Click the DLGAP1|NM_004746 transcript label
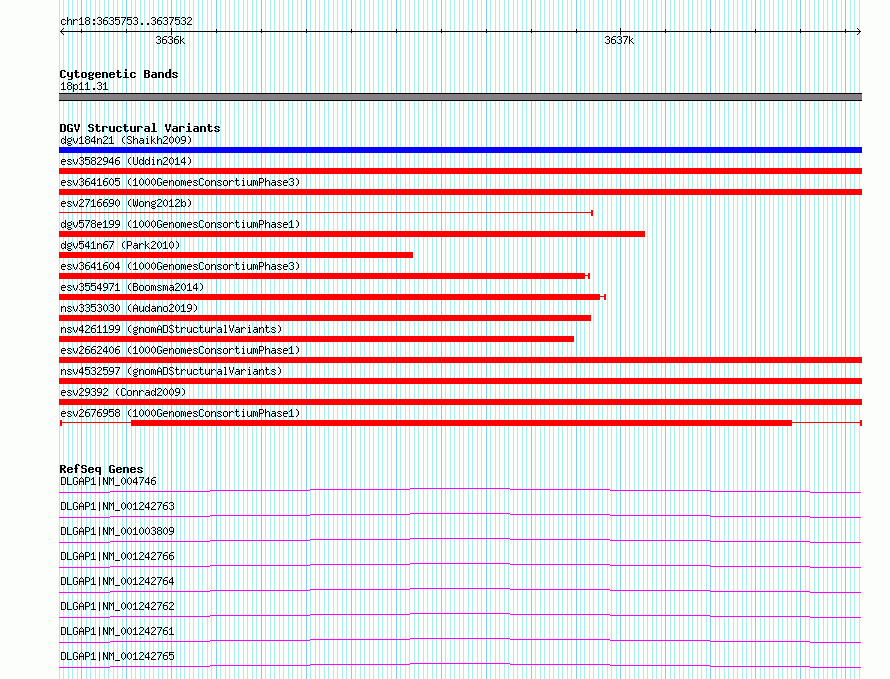Image resolution: width=890 pixels, height=679 pixels. [108, 481]
